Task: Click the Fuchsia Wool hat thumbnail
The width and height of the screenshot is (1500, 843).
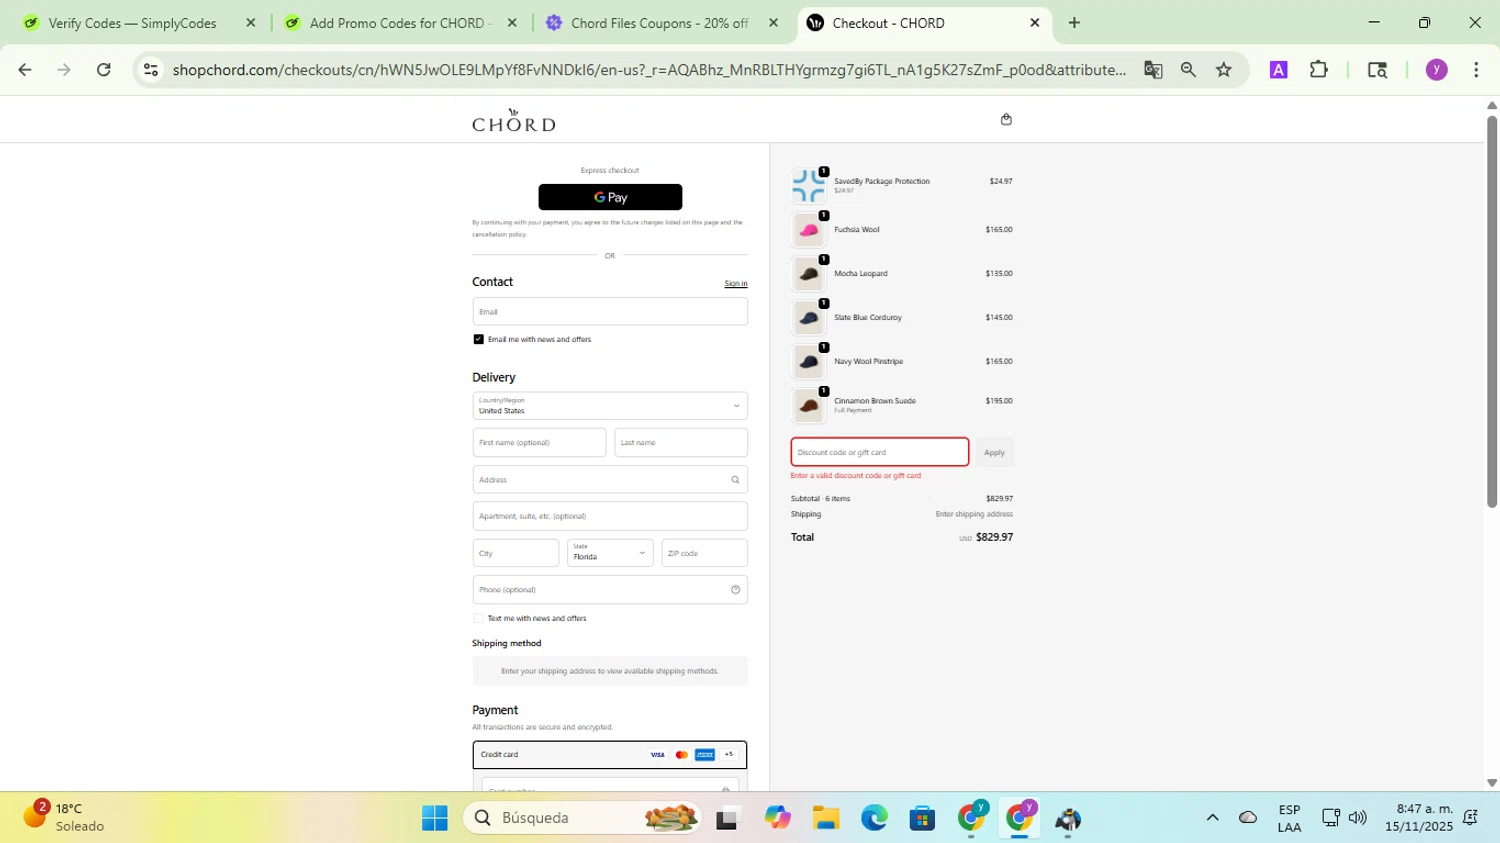Action: 809,230
